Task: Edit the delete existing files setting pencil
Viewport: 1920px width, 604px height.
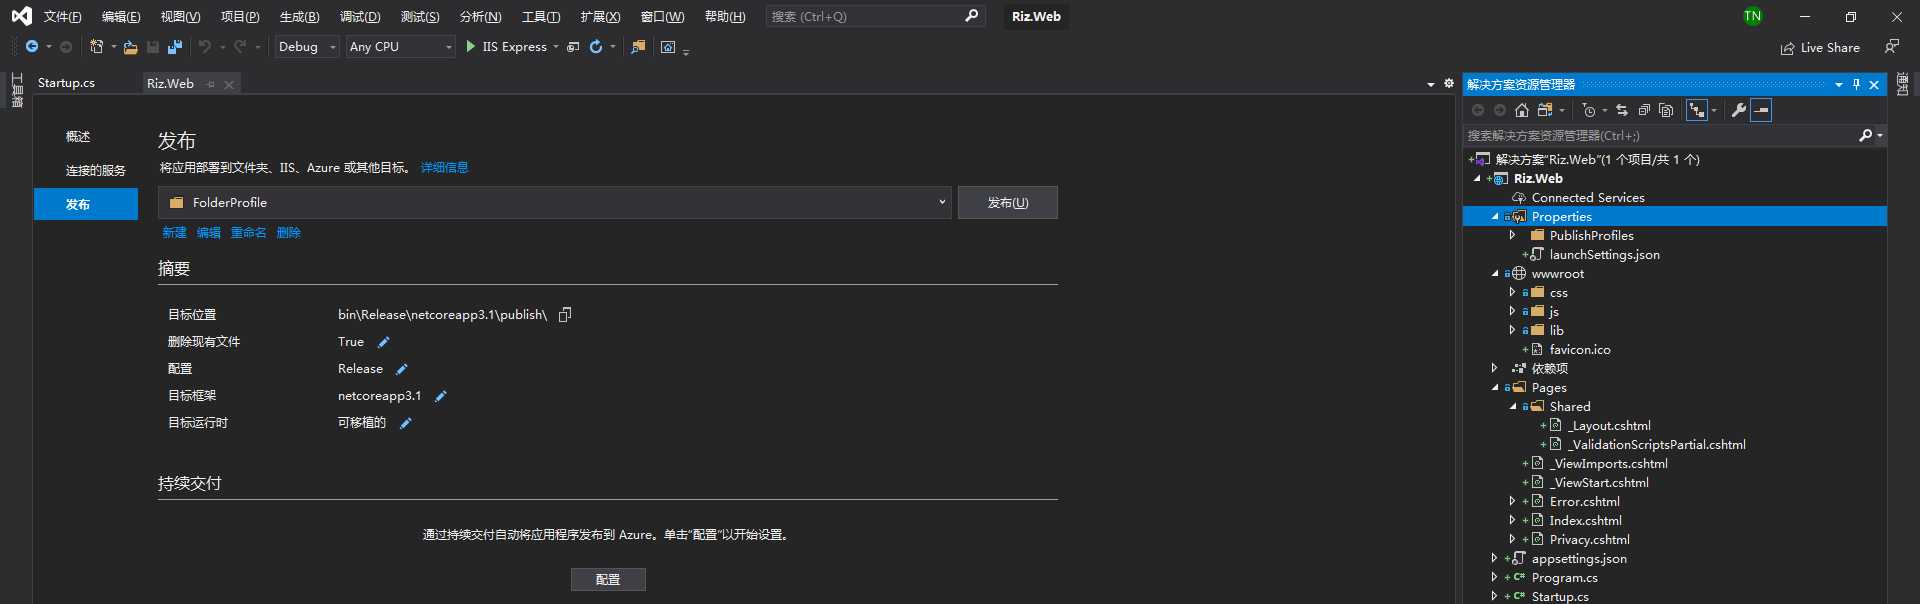Action: 384,342
